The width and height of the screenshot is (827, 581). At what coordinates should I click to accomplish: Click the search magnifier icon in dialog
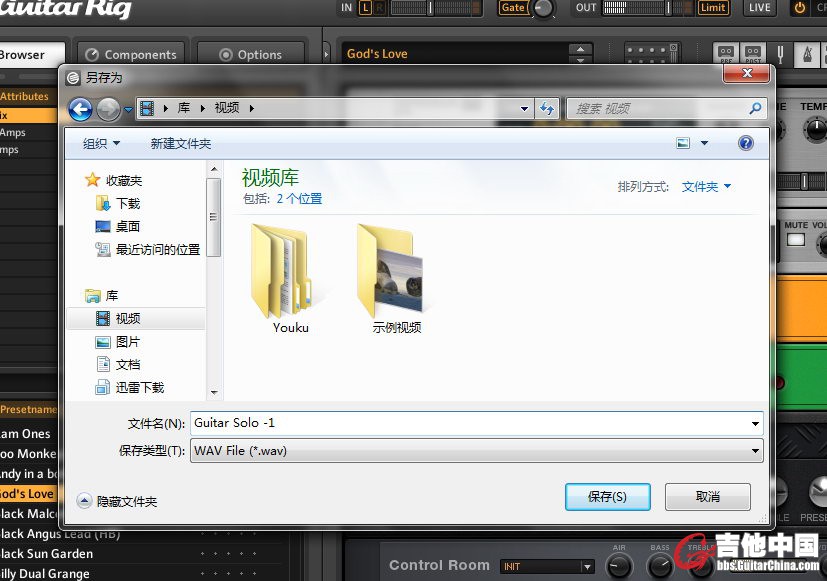(x=755, y=109)
